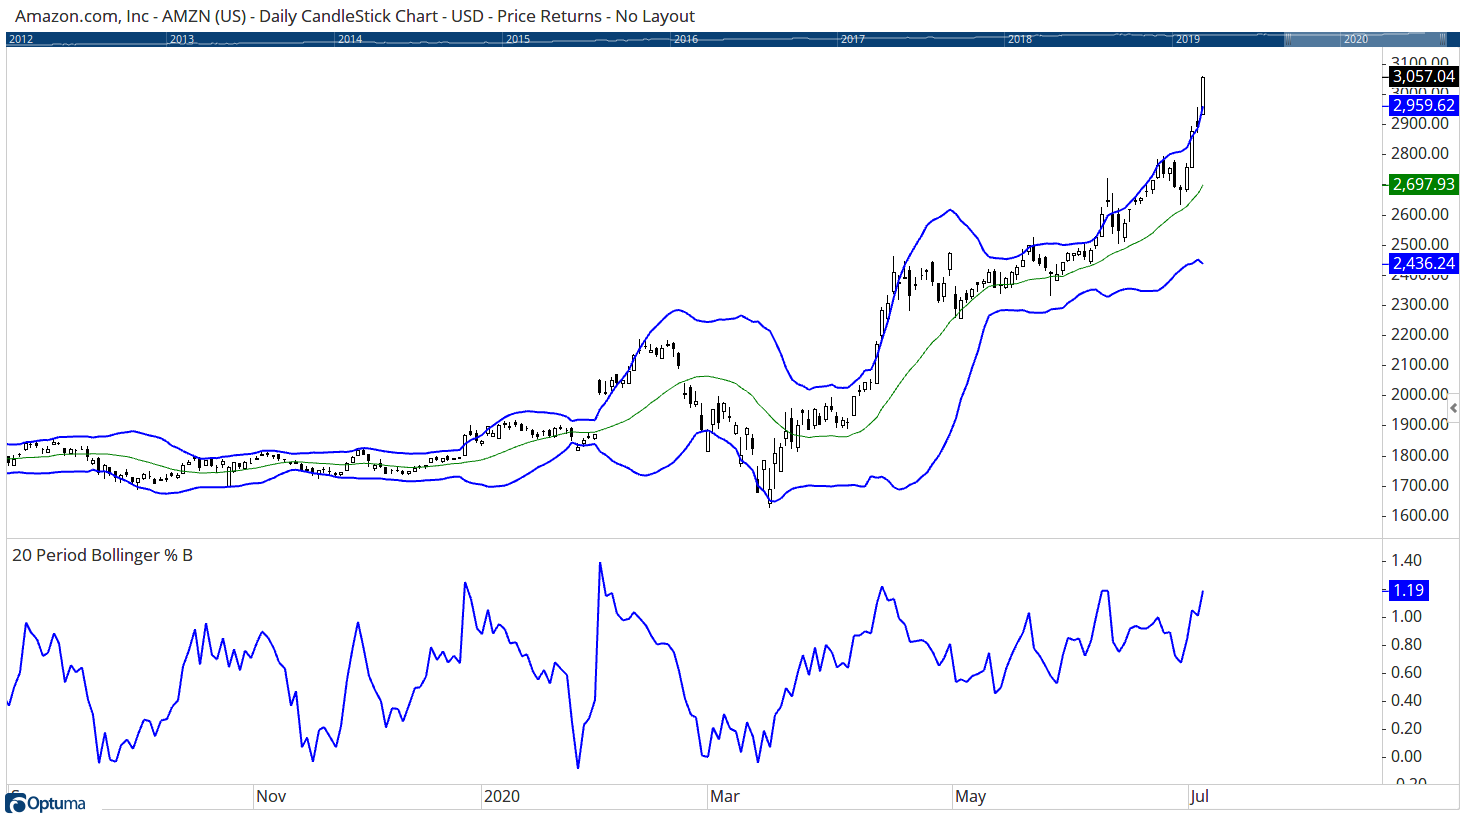Grab the left handle of the timeline range selector
This screenshot has height=817, width=1466.
[x=1288, y=39]
